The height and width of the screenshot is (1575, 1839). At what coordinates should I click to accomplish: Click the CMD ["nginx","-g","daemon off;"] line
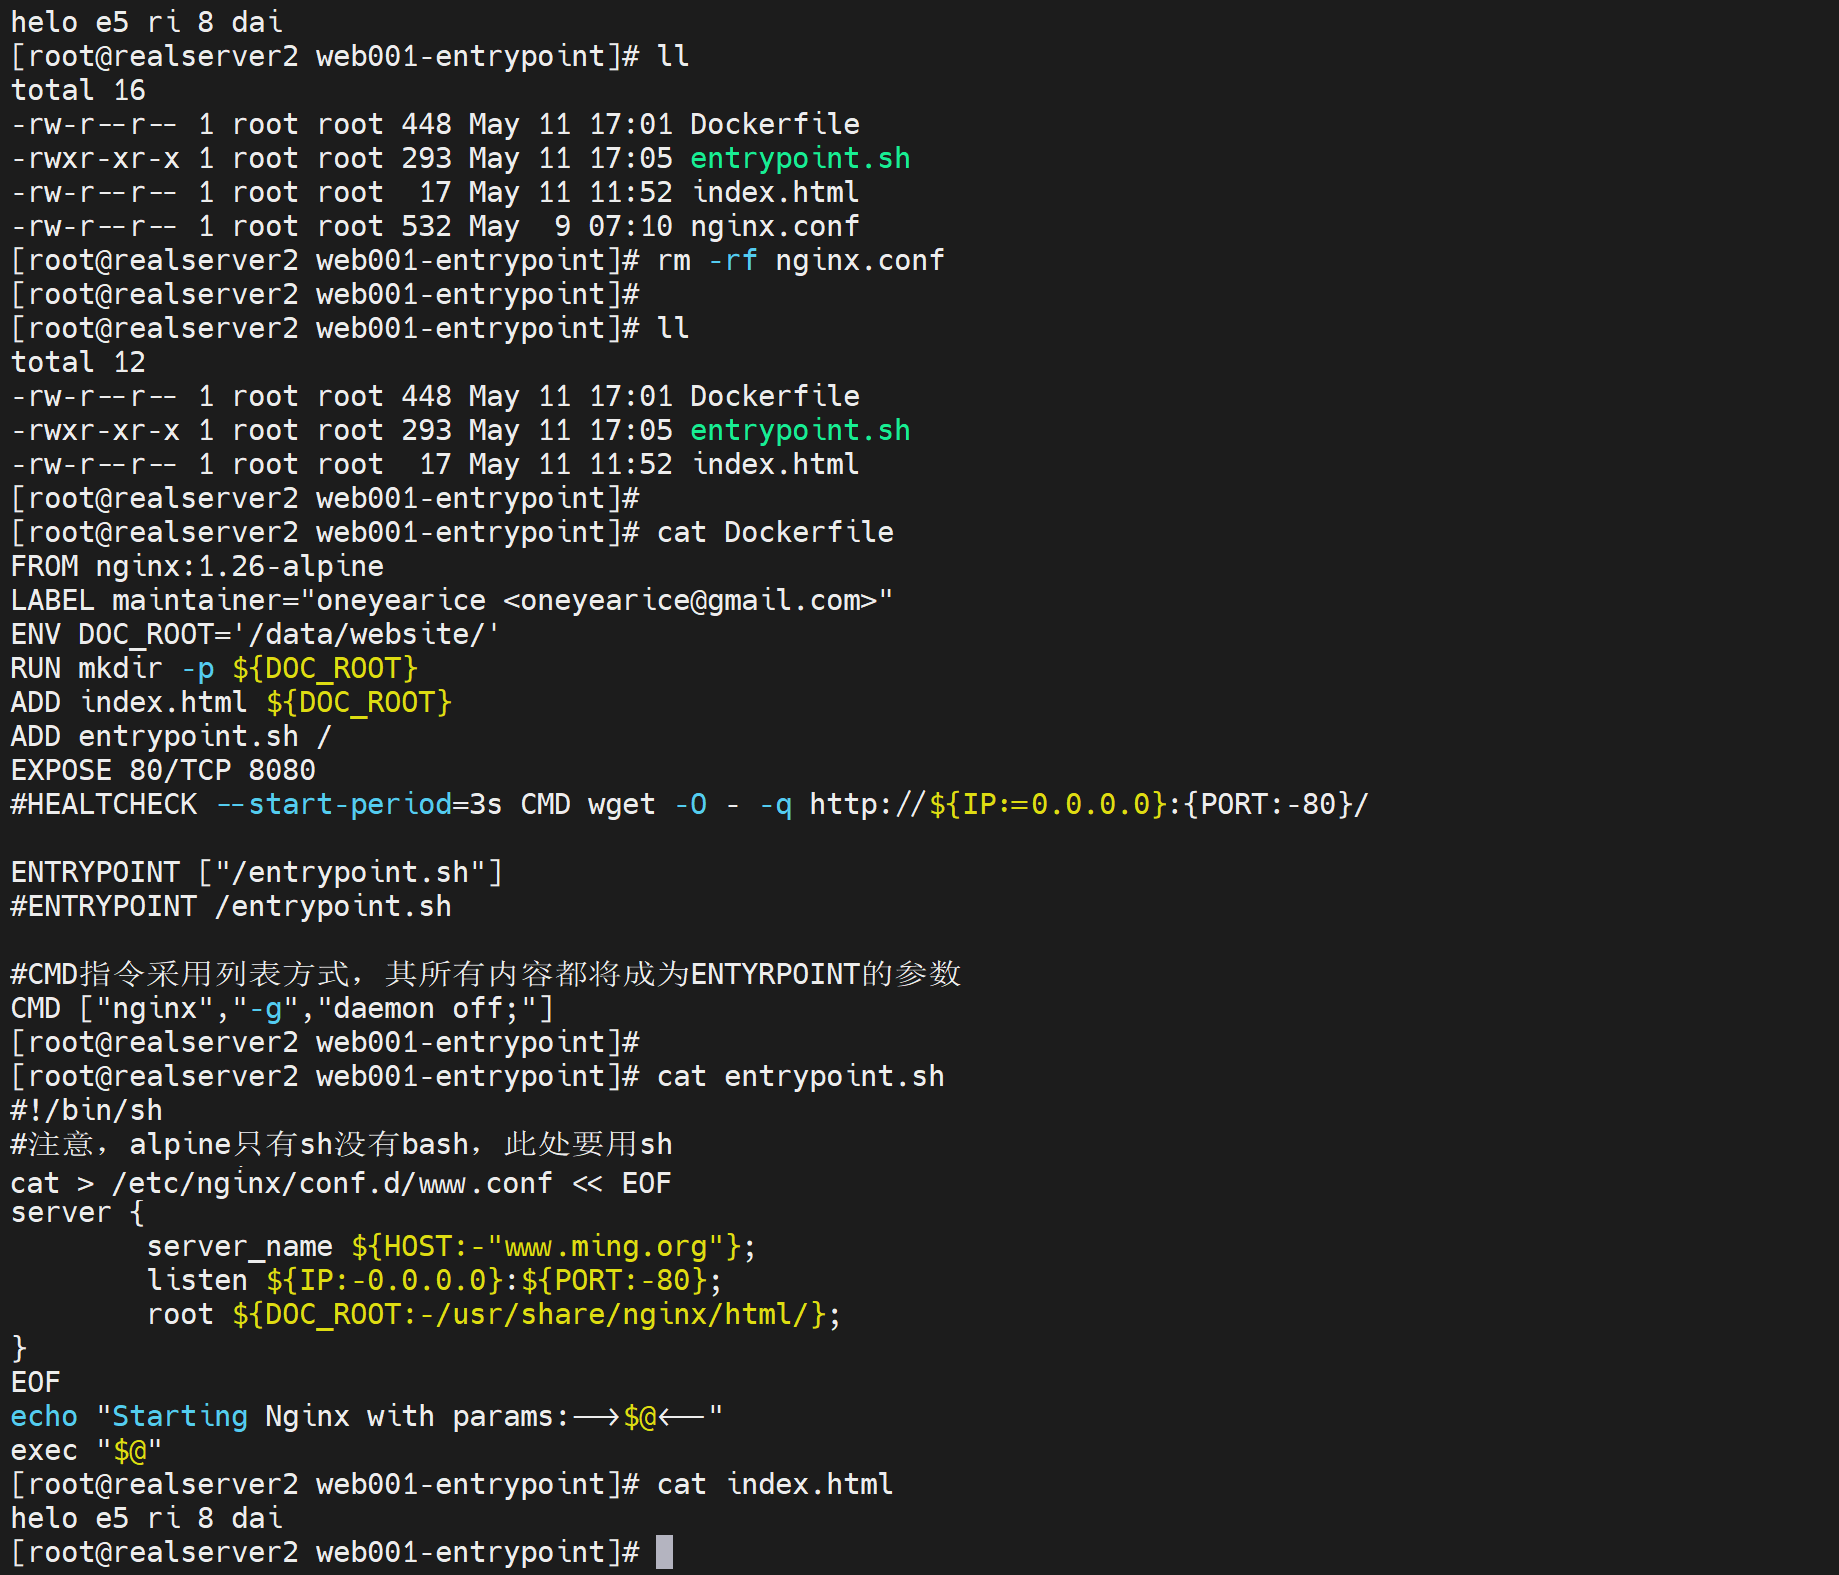point(282,1008)
